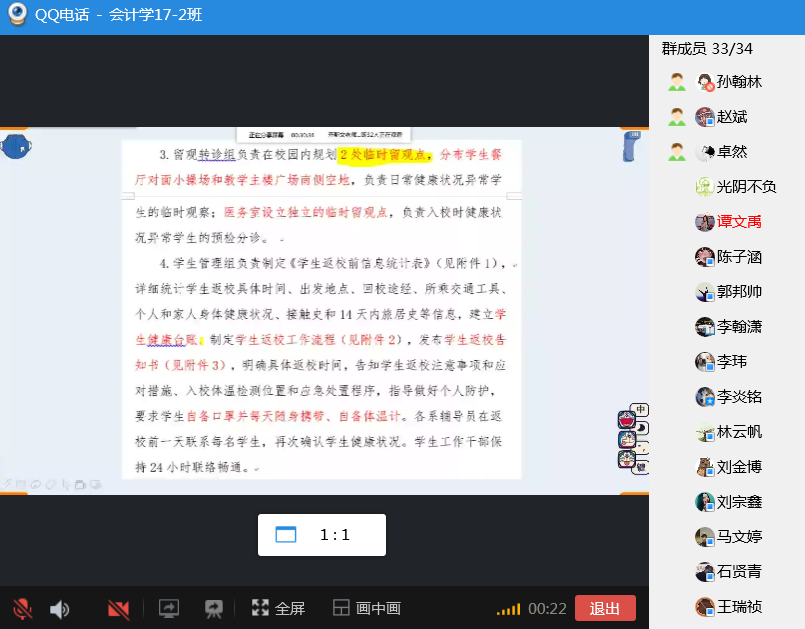Click 陈子涵's avatar icon

tap(705, 257)
